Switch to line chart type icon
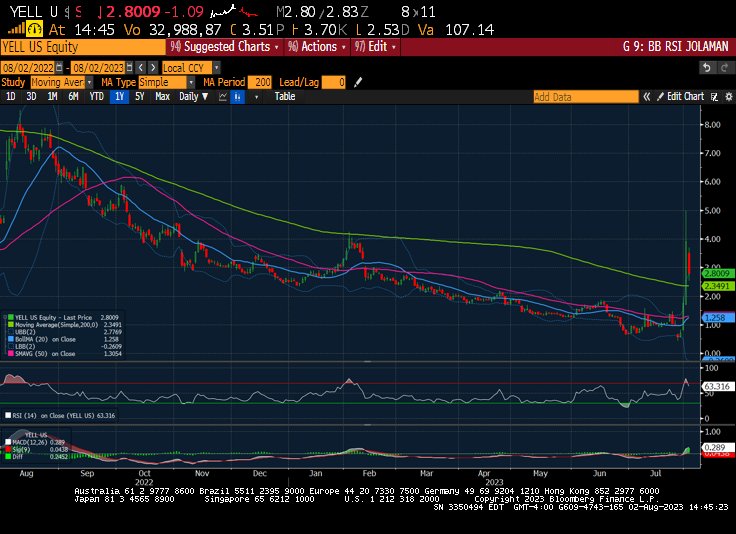This screenshot has width=736, height=534. pyautogui.click(x=223, y=97)
